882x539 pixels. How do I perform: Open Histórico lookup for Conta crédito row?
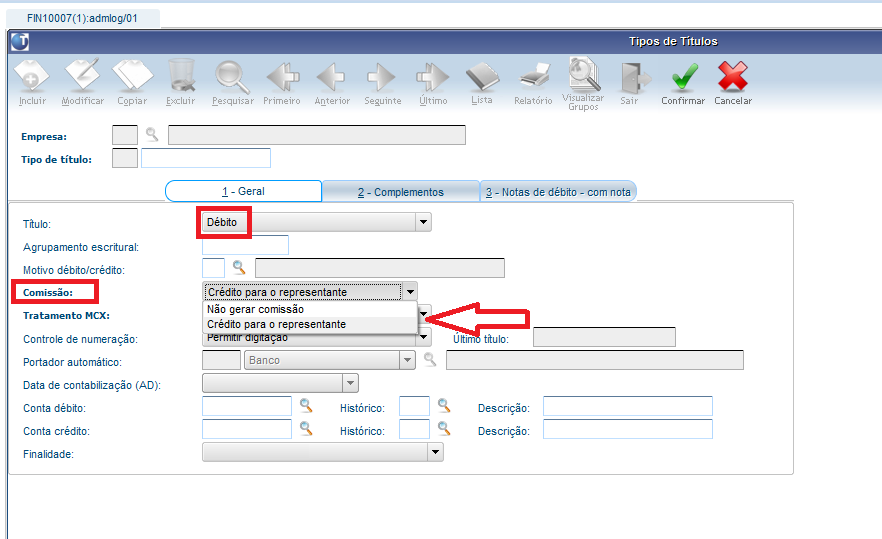(444, 429)
